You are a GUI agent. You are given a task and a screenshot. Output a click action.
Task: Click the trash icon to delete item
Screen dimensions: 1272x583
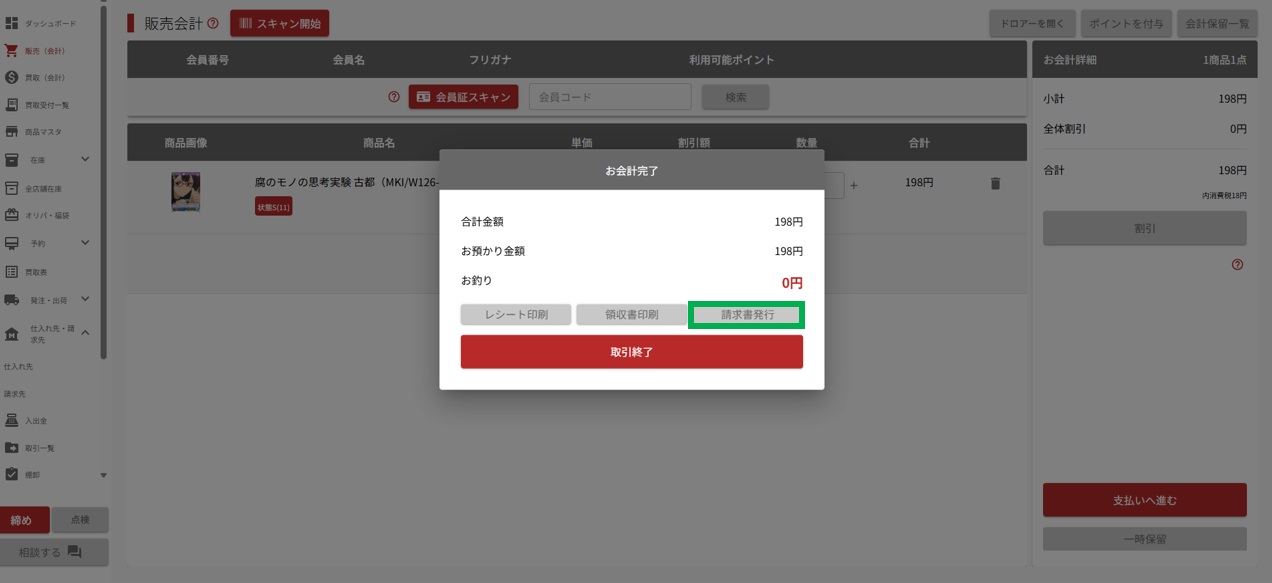pos(994,184)
